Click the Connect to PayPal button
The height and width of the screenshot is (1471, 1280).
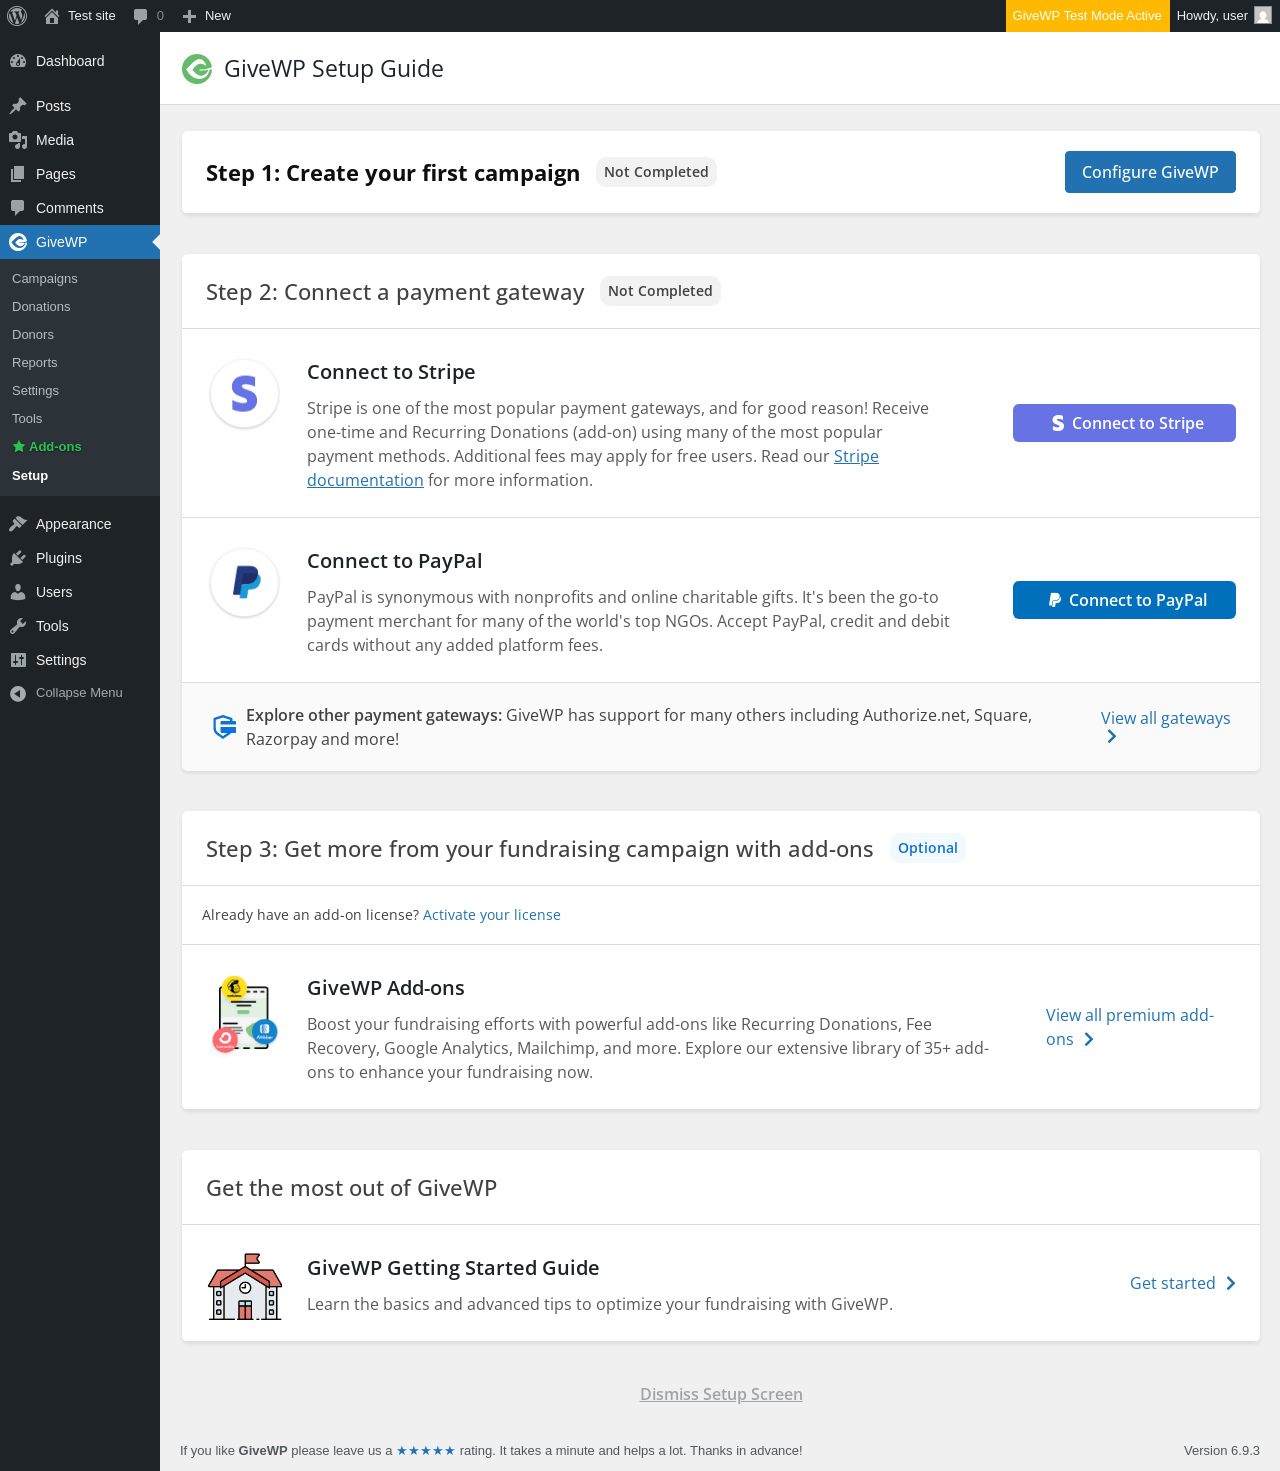point(1124,600)
